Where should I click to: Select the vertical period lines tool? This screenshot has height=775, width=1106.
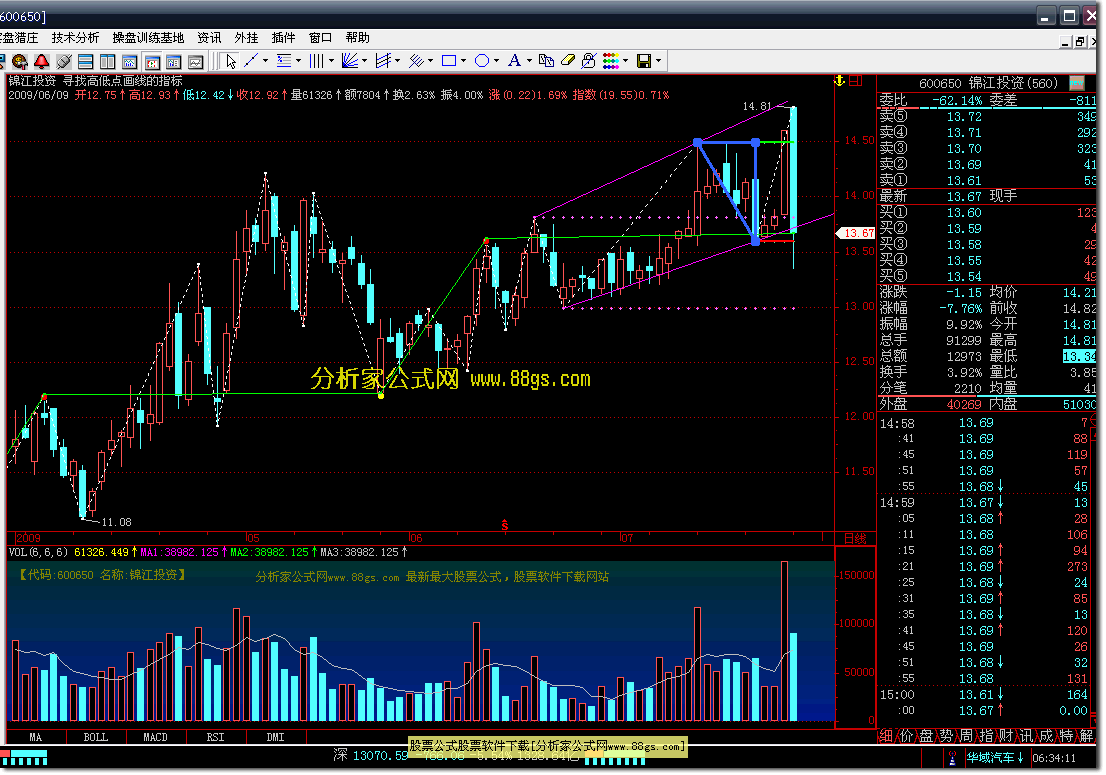point(317,61)
